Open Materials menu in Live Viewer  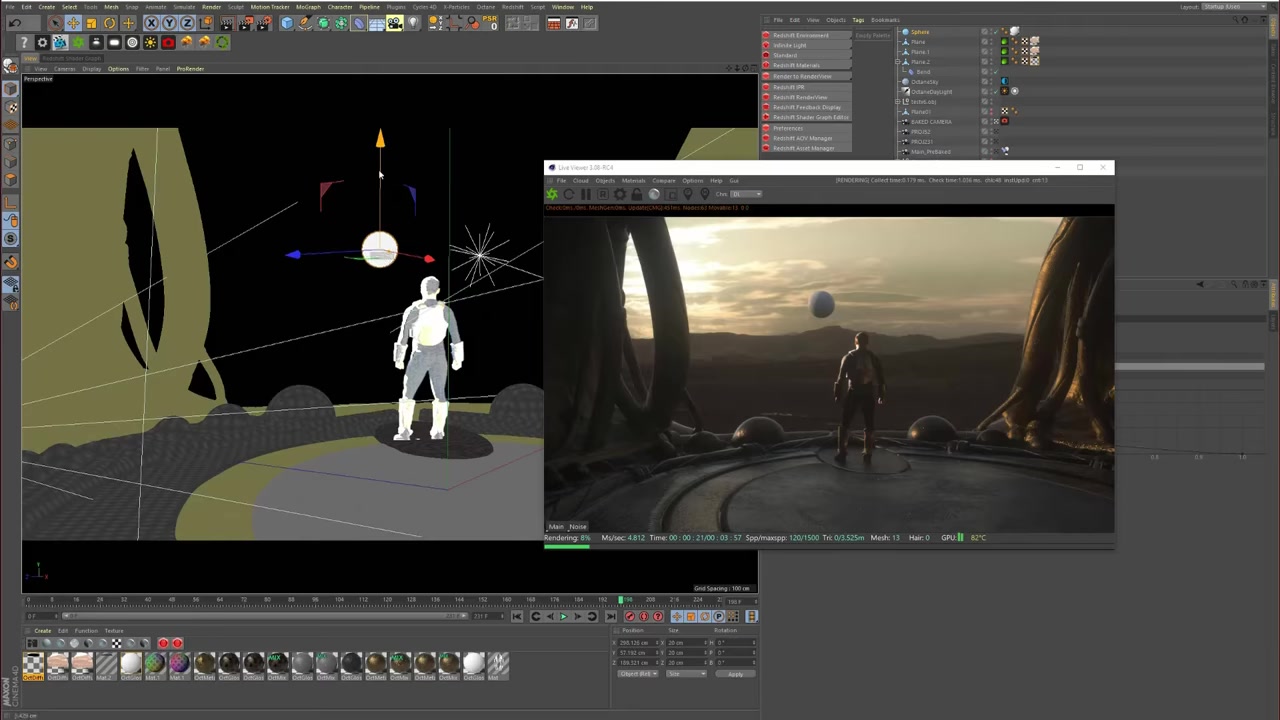(x=633, y=181)
